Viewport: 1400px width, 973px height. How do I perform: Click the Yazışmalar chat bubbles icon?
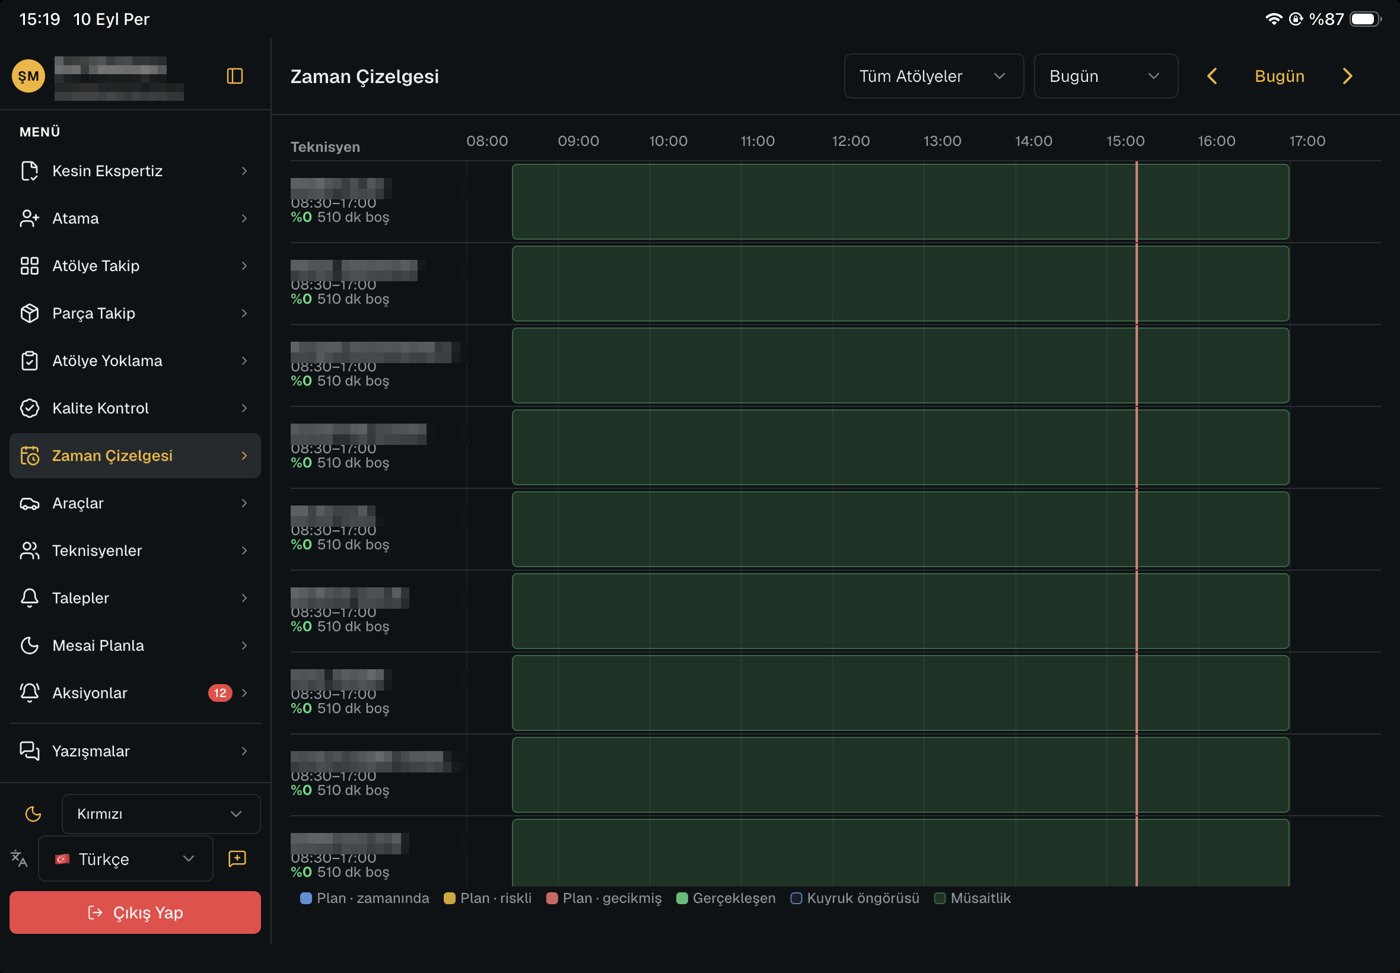30,751
